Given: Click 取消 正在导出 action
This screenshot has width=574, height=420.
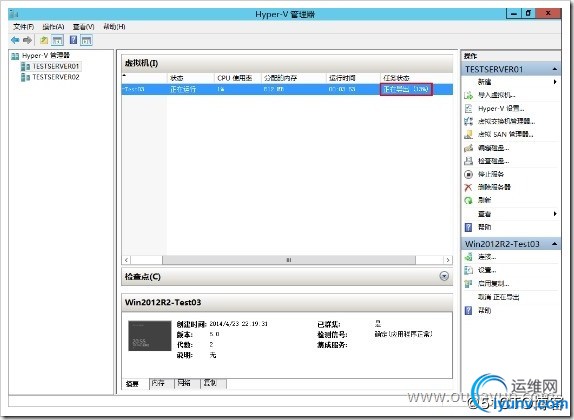Looking at the screenshot, I should 499,297.
